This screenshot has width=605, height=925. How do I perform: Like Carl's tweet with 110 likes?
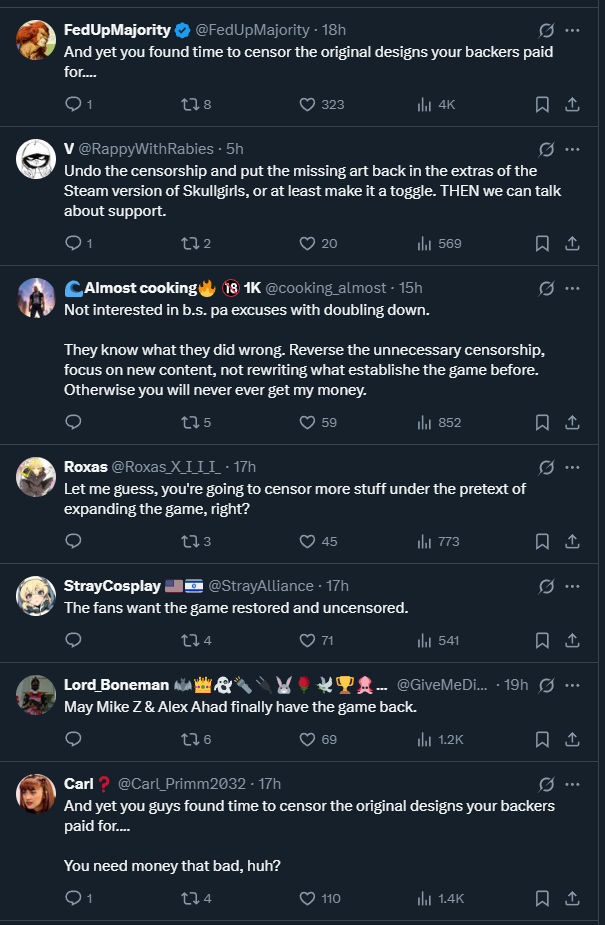[309, 898]
